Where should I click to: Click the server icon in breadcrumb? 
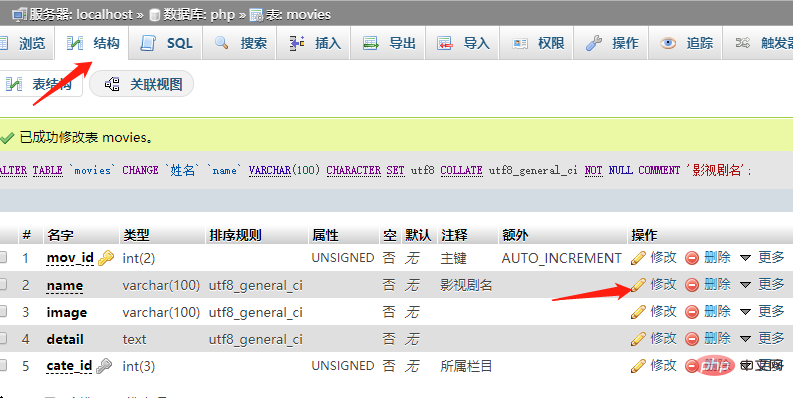[19, 15]
